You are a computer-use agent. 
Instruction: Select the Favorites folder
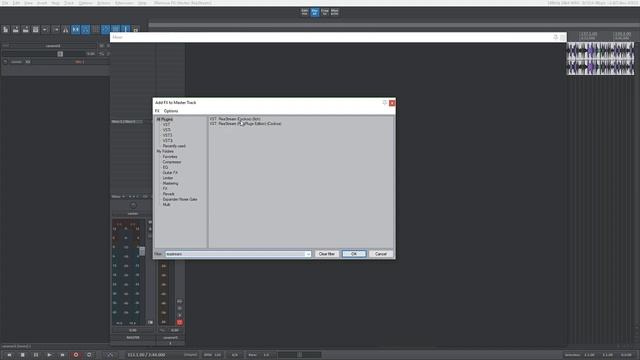pyautogui.click(x=170, y=156)
